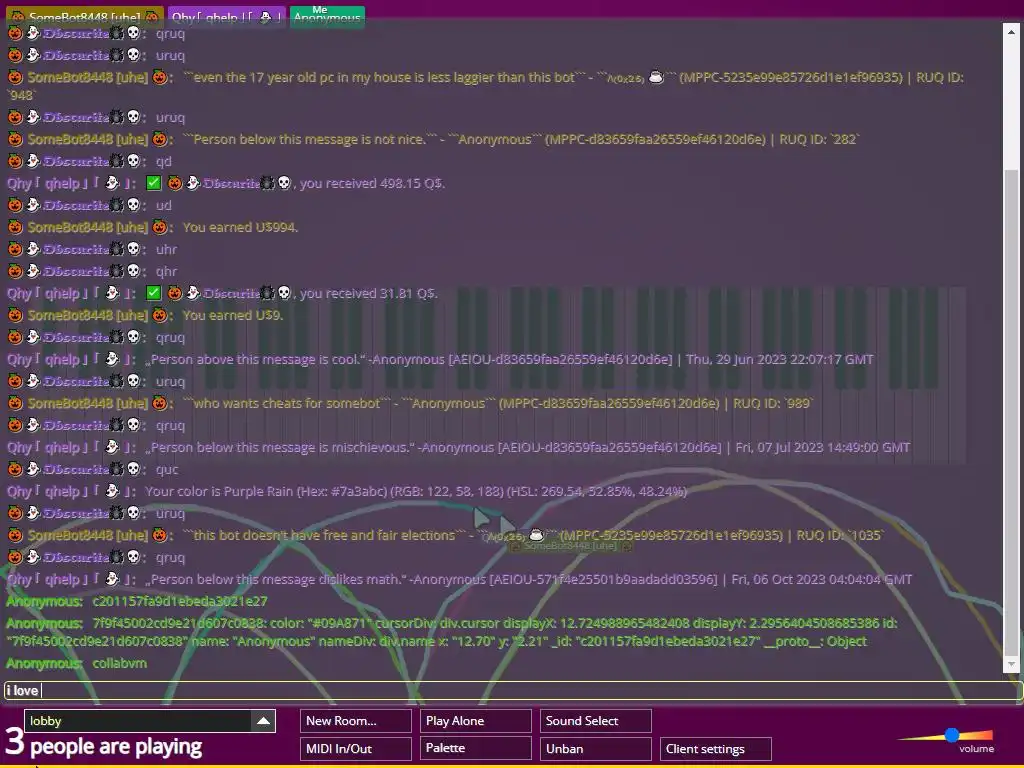1024x768 pixels.
Task: Expand the lobby room dropdown arrow
Action: coord(263,721)
